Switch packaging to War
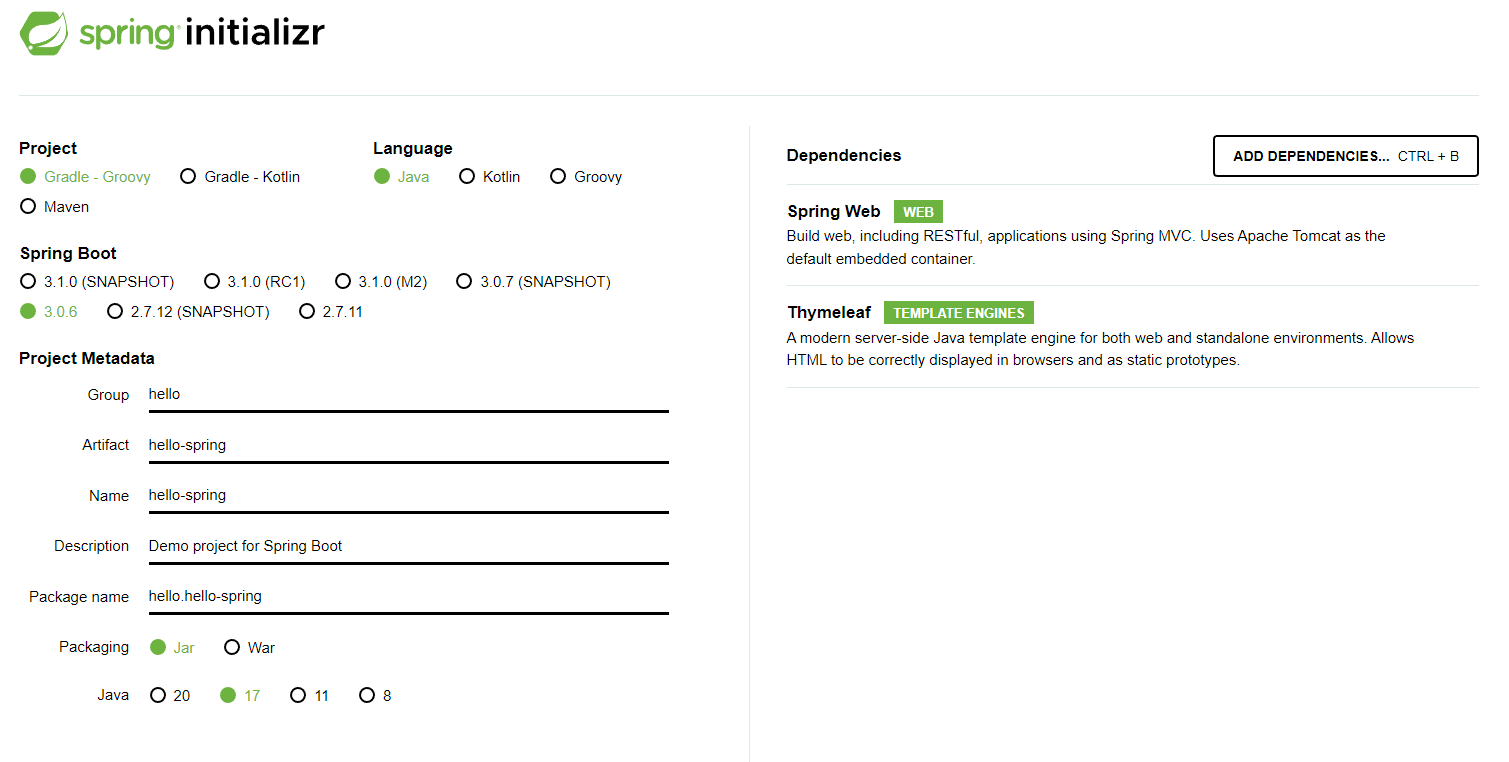Viewport: 1509px width, 762px height. [x=250, y=648]
